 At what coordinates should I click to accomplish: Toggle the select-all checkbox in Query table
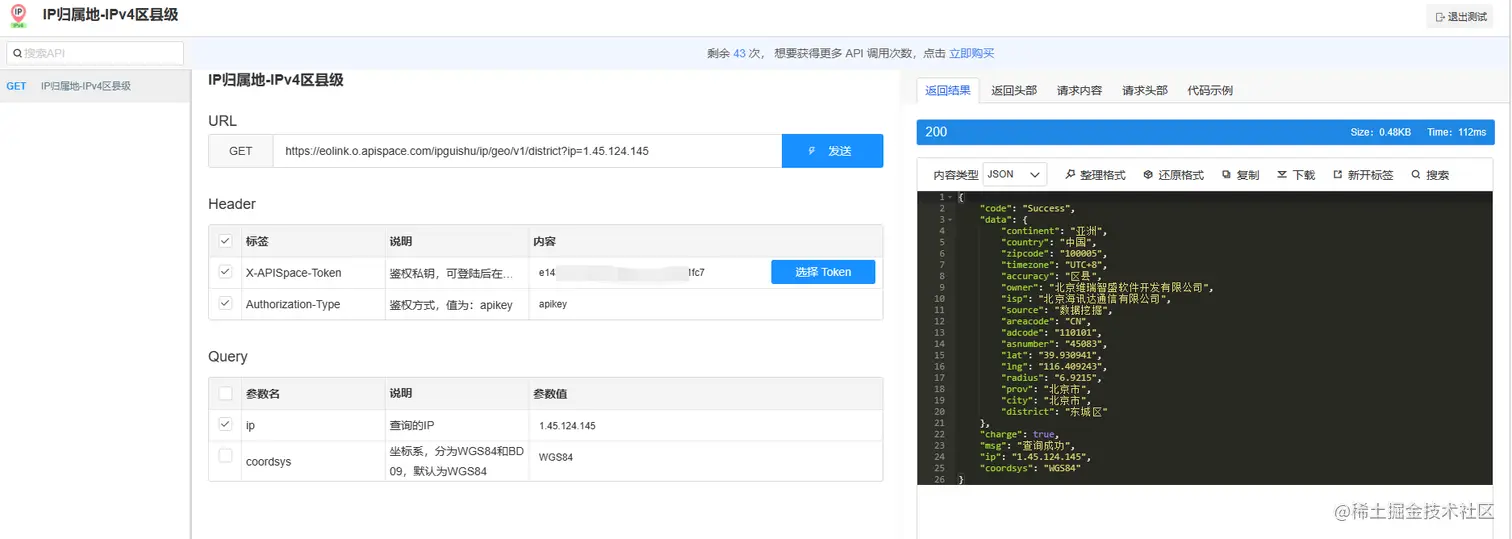pos(226,393)
